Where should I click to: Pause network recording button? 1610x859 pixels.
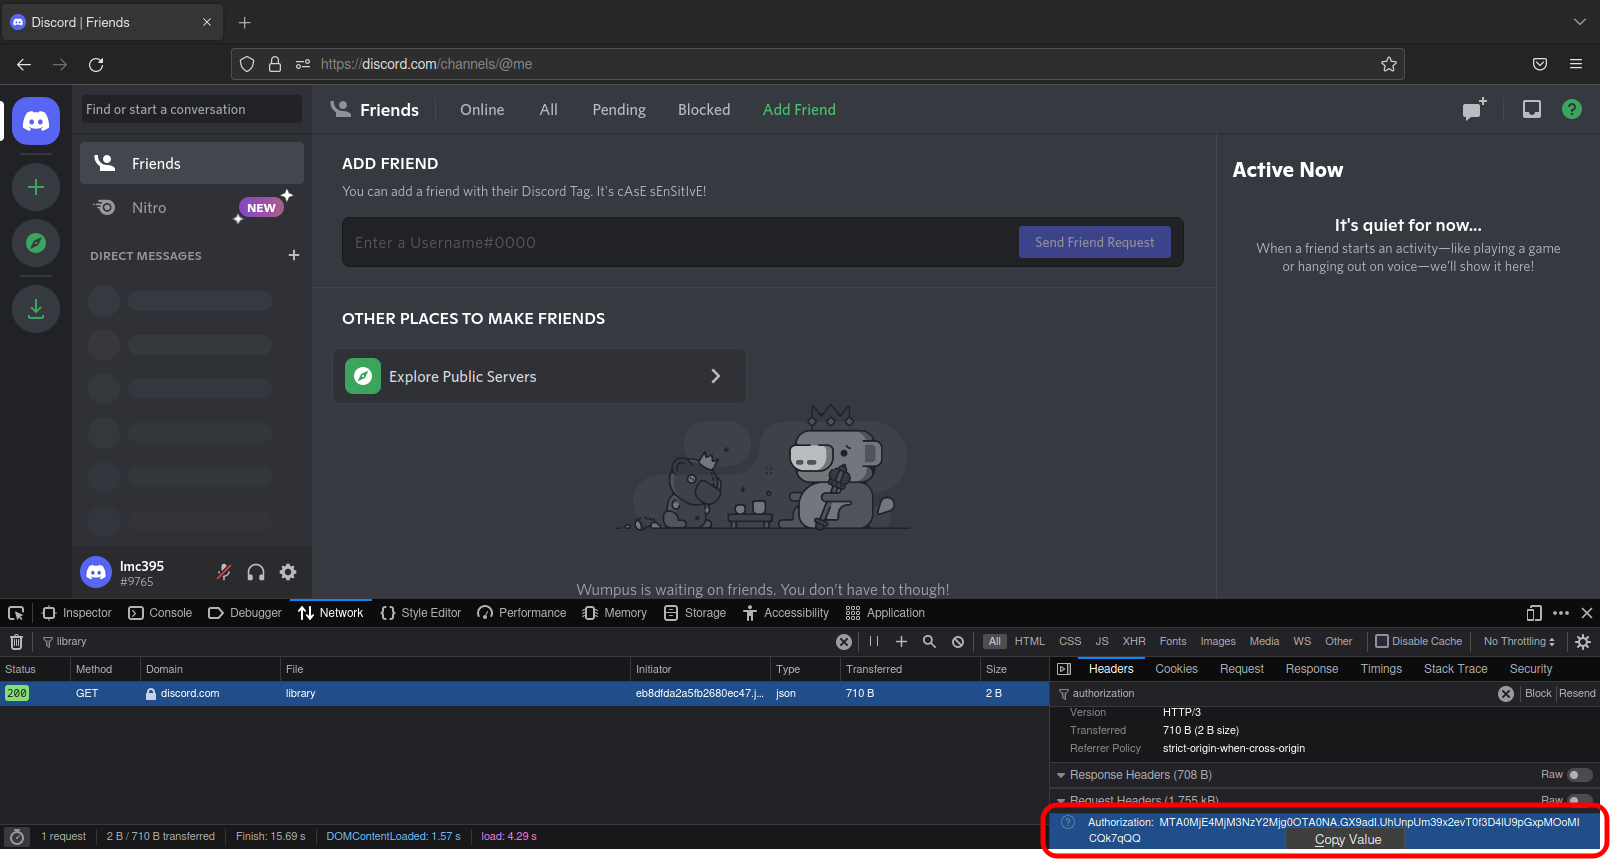pos(874,642)
